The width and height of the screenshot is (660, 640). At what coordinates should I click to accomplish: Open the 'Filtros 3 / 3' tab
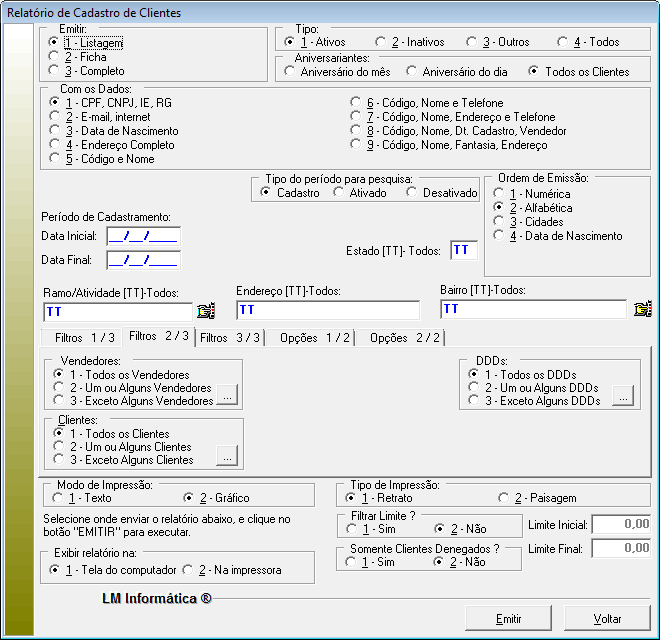click(x=229, y=338)
